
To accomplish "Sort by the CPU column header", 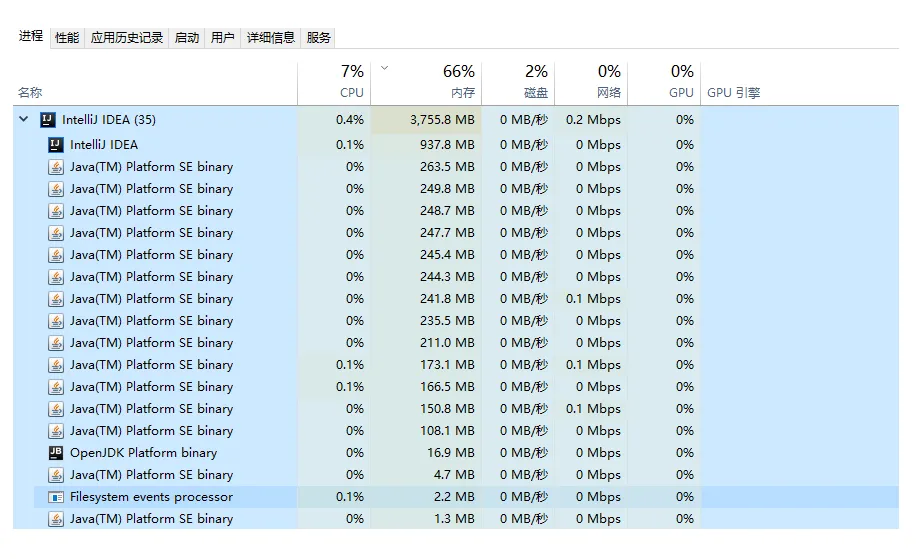I will pos(334,83).
